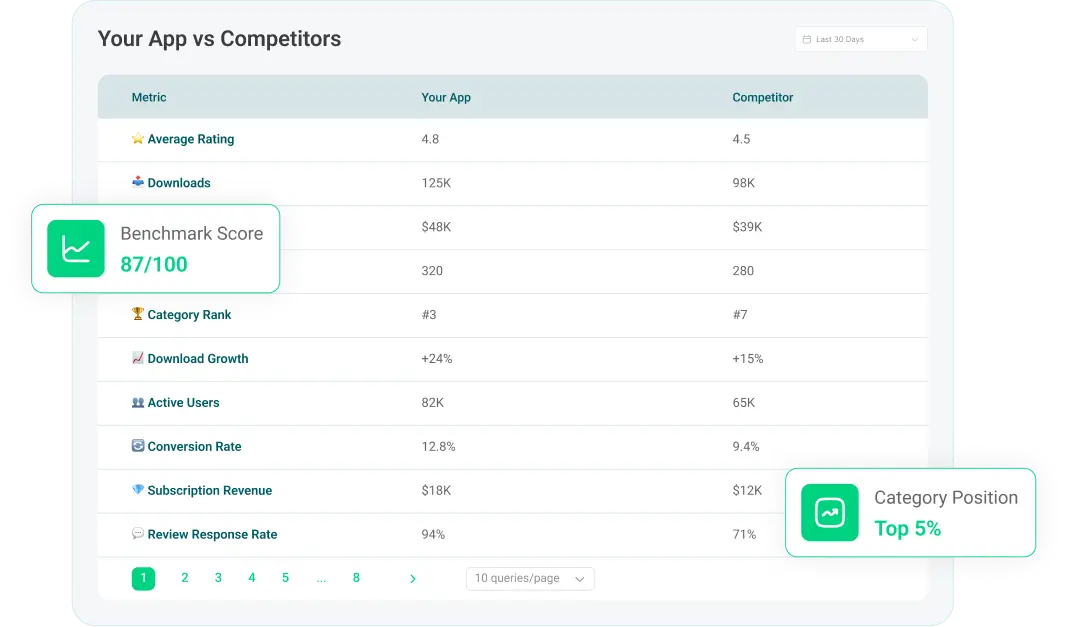Click the Metric column header

click(149, 97)
